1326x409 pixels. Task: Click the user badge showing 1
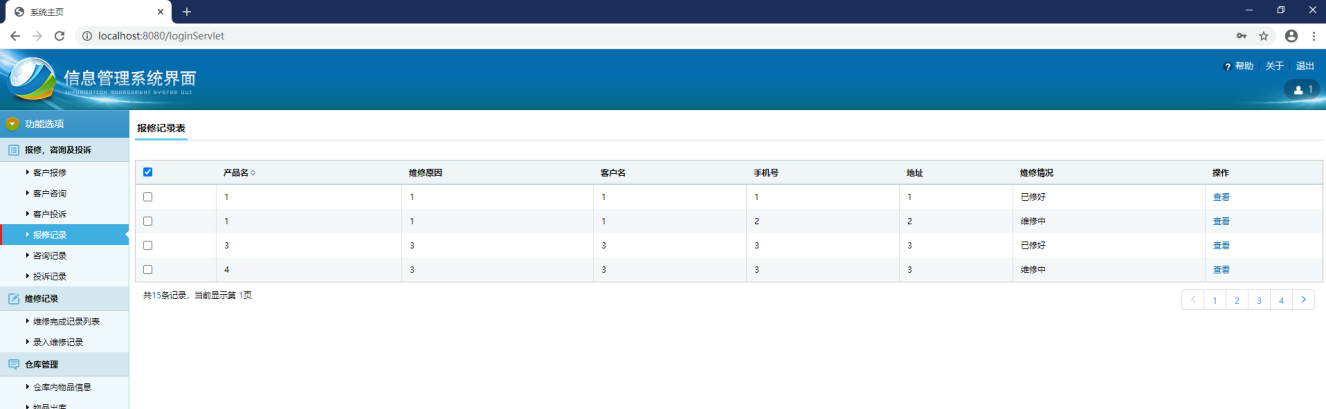pos(1303,90)
